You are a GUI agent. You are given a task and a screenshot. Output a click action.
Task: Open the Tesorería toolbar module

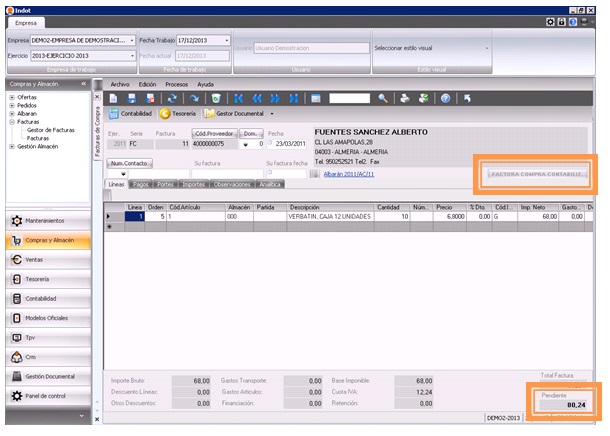point(179,114)
